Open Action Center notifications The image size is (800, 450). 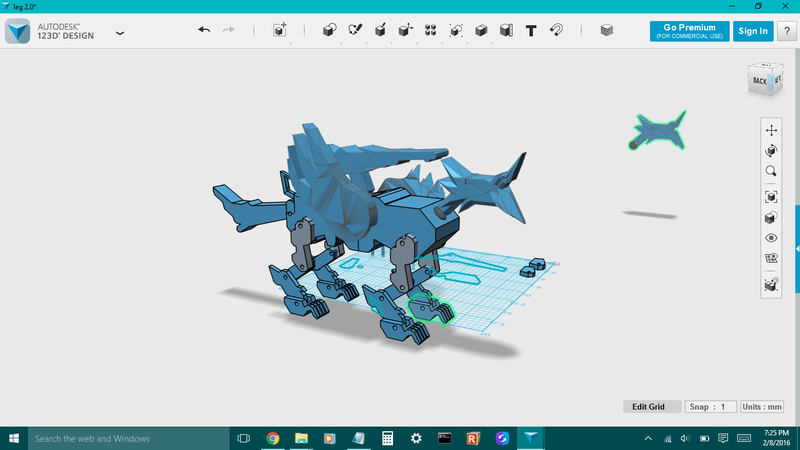pyautogui.click(x=723, y=438)
